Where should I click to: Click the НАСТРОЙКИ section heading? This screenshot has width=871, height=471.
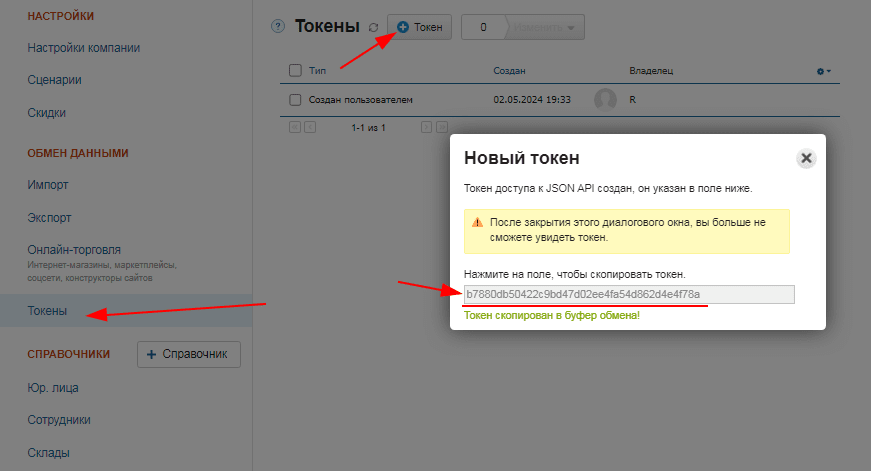pyautogui.click(x=61, y=16)
